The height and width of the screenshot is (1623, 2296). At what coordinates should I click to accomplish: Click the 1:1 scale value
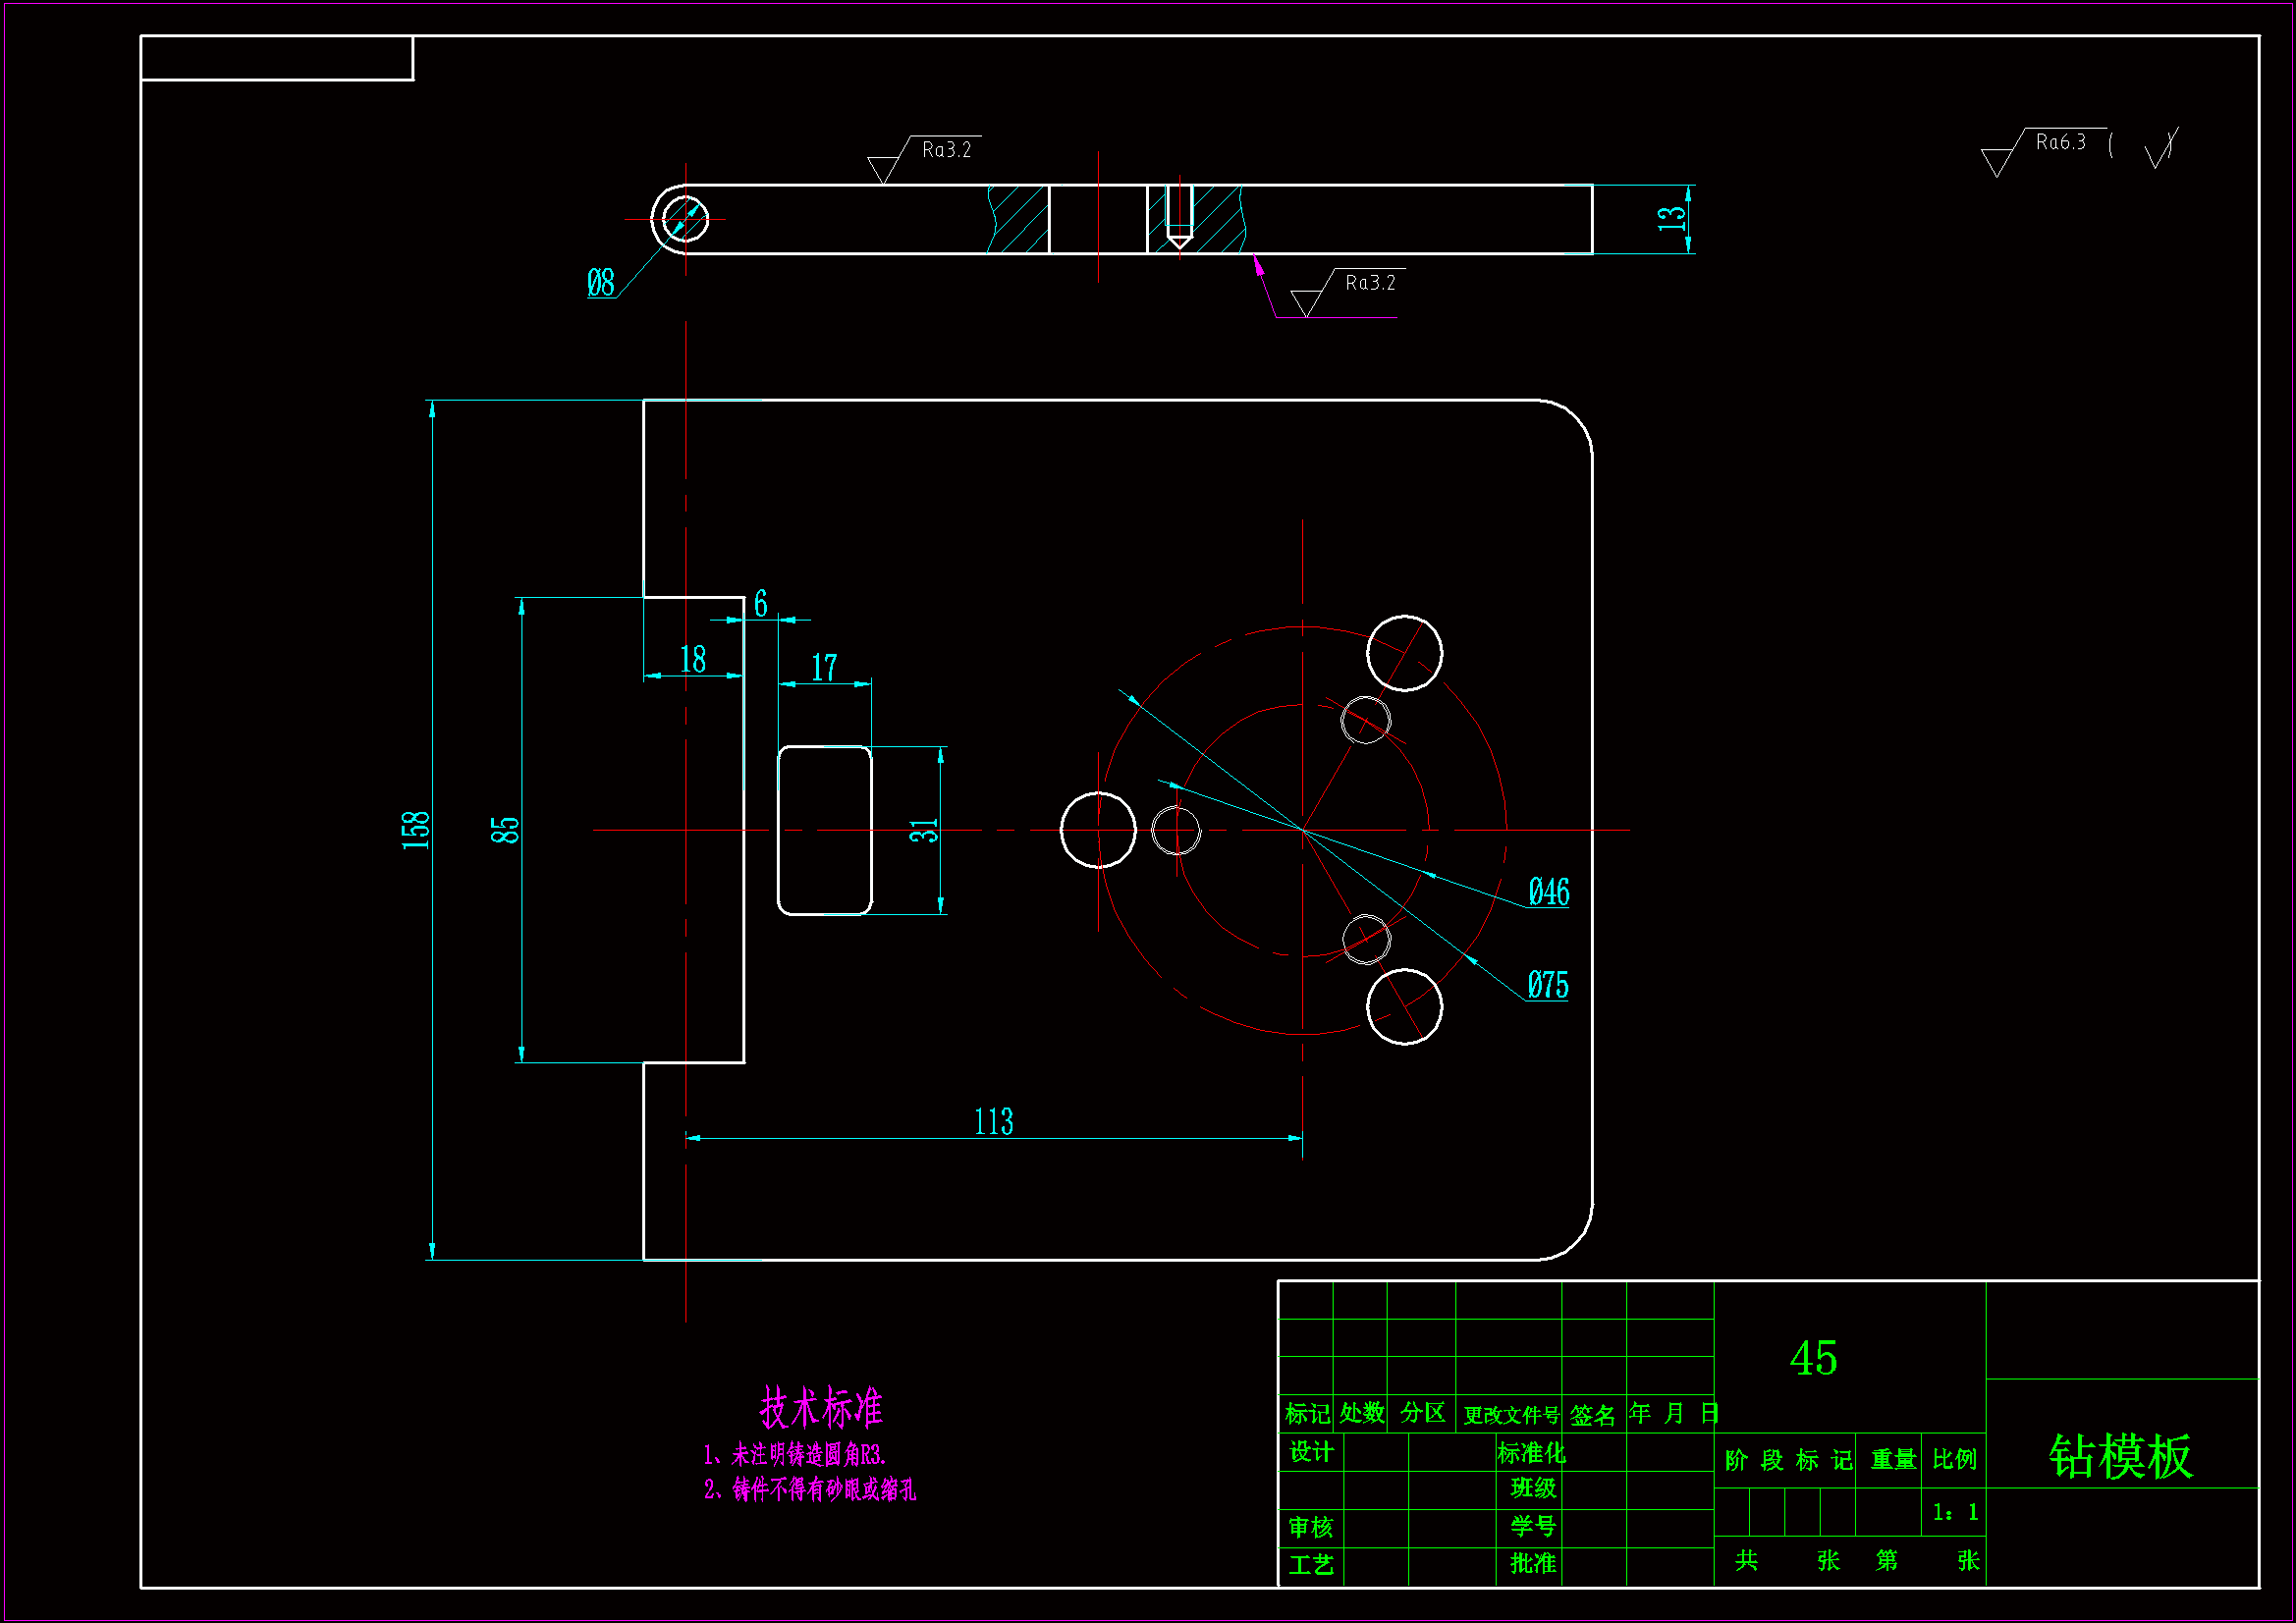coord(1954,1512)
